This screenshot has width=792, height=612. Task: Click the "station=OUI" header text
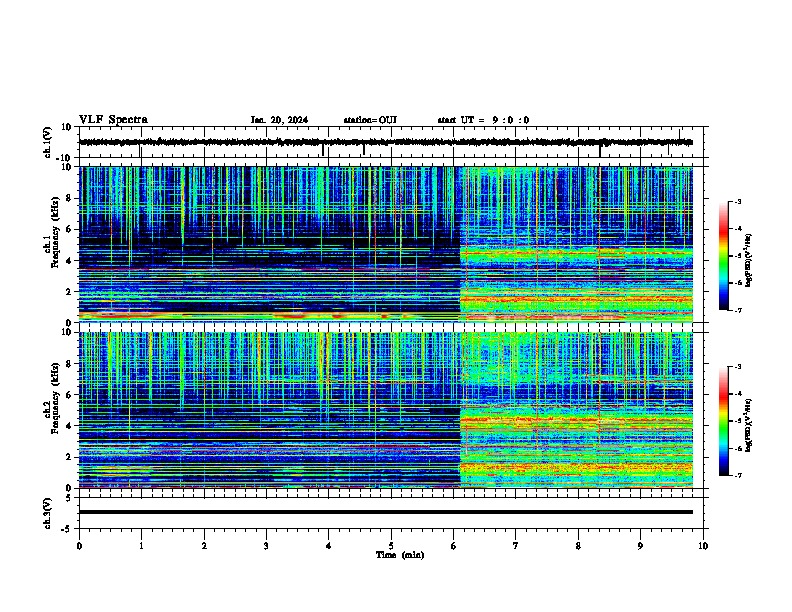370,120
